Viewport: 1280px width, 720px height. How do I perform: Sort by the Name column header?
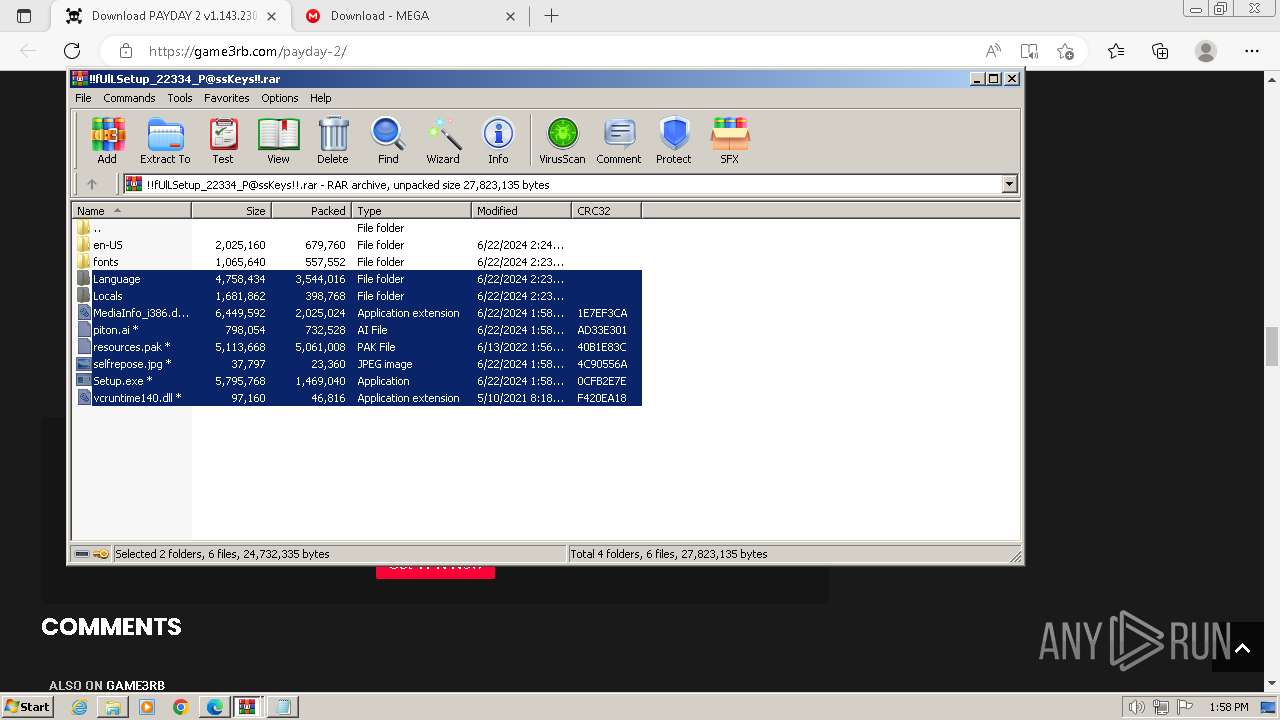click(131, 211)
